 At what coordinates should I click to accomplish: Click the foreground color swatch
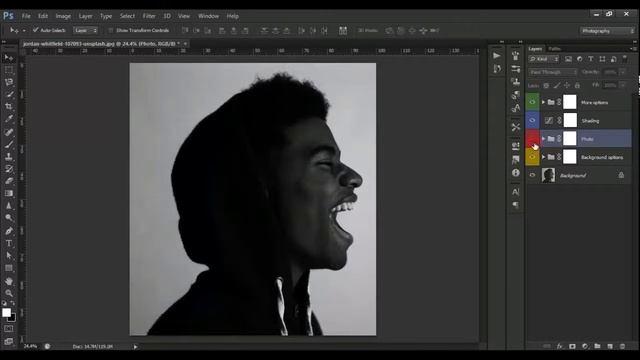click(x=6, y=313)
